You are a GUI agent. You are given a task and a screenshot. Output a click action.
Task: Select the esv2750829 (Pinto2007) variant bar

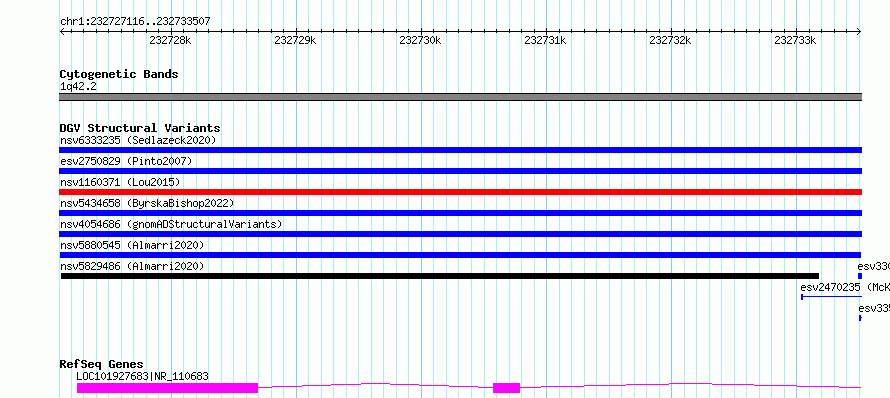pos(460,171)
